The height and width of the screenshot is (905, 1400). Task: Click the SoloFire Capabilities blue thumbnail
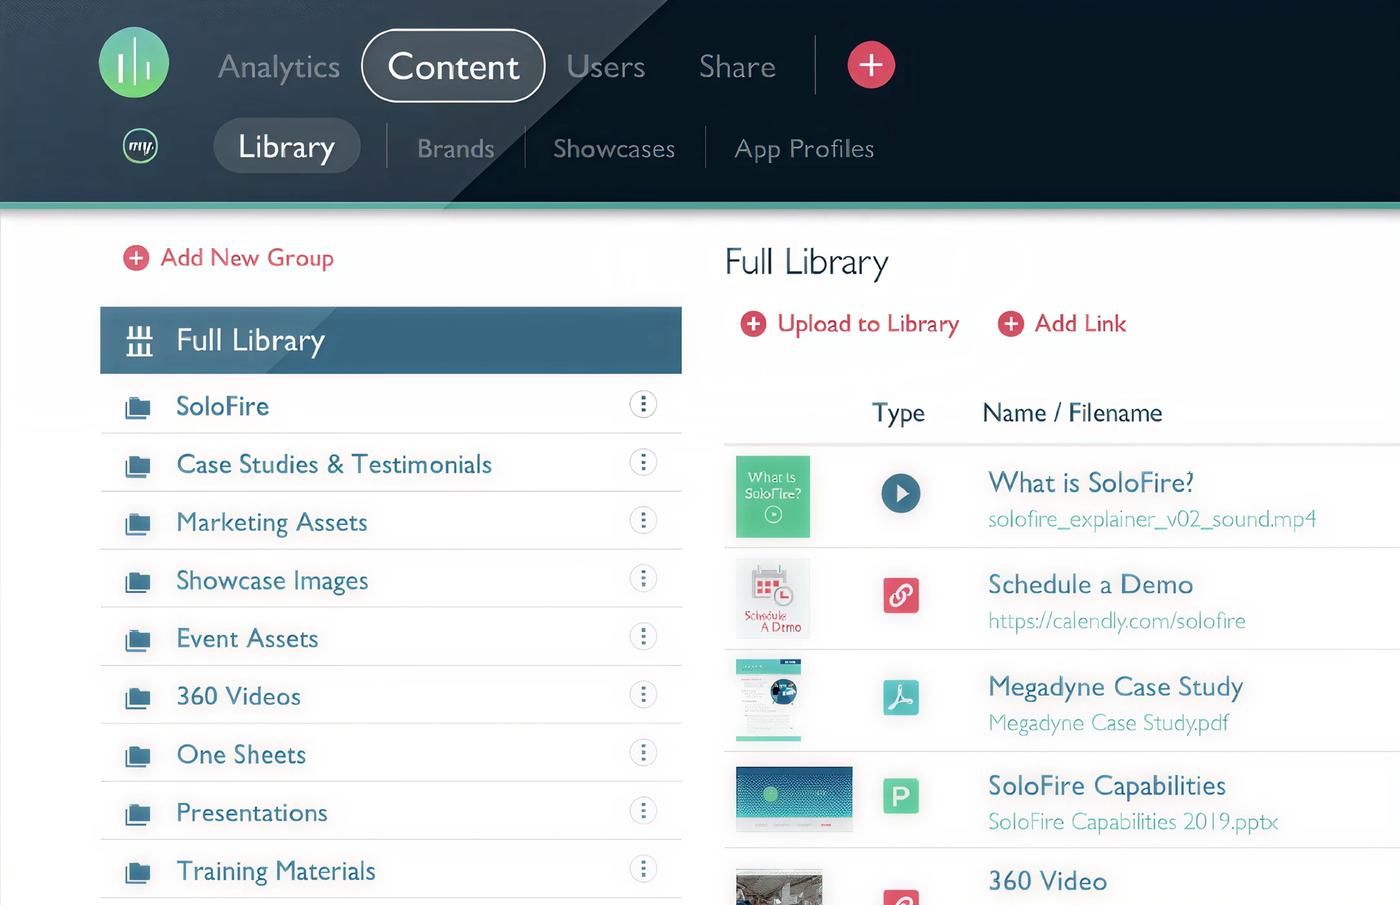(x=794, y=799)
